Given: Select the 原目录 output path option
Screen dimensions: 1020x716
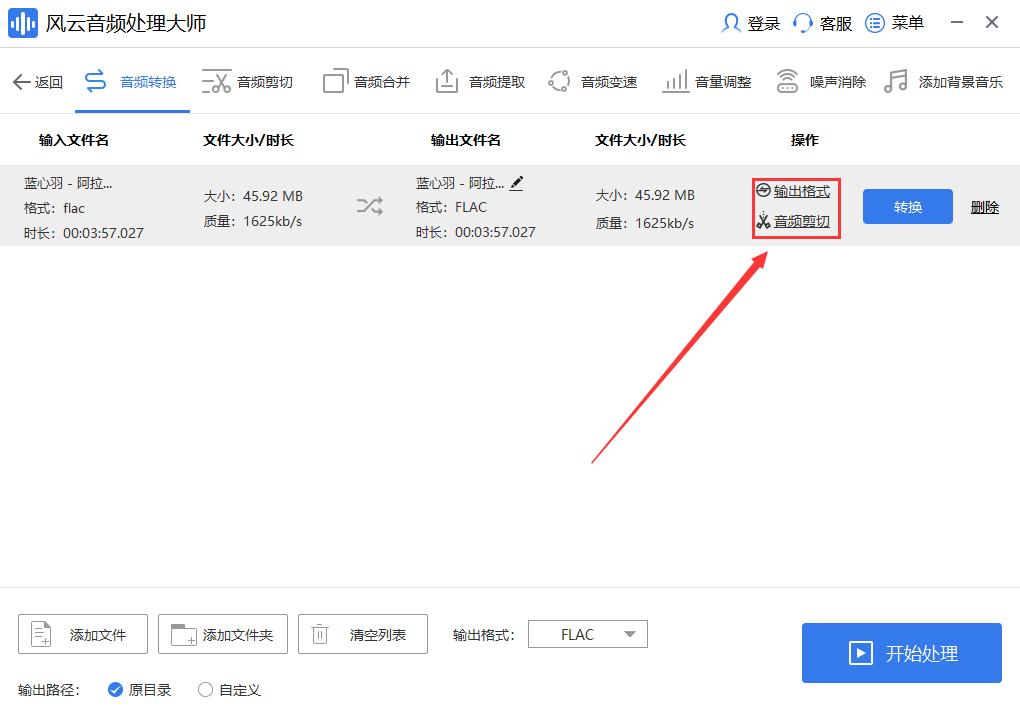Looking at the screenshot, I should tap(117, 689).
